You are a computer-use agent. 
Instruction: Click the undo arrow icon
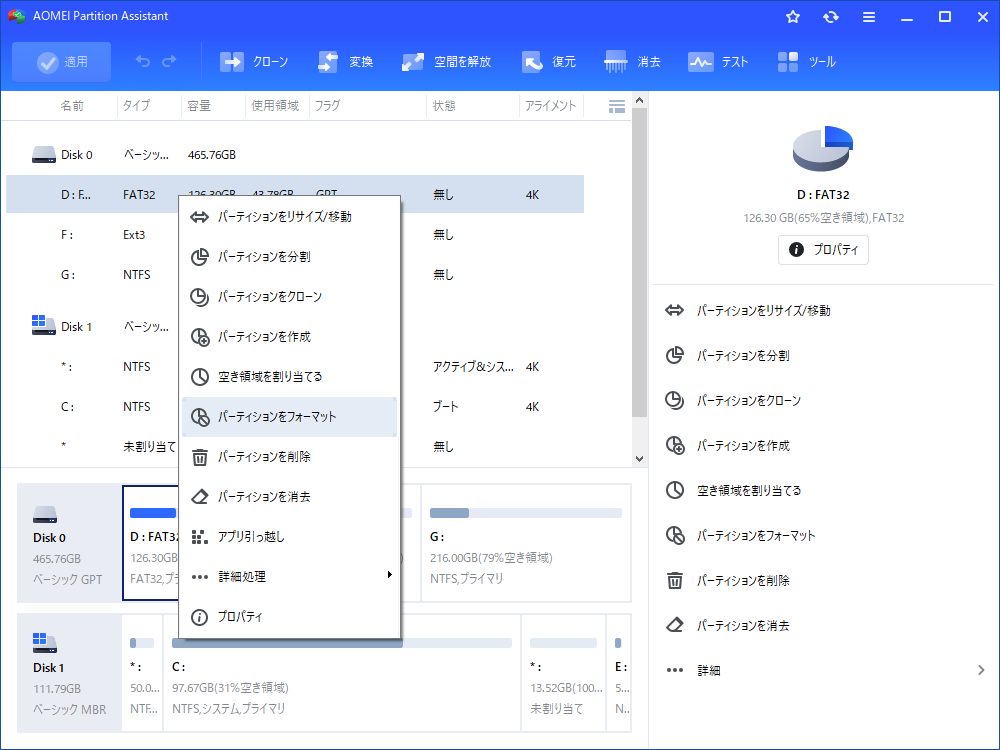(143, 61)
